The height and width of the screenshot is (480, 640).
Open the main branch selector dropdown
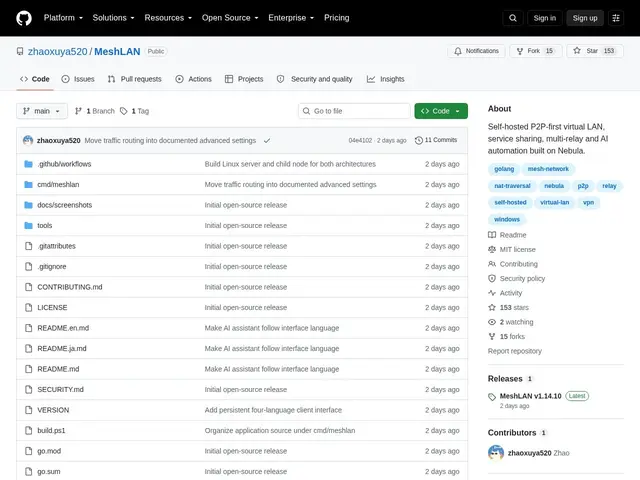click(x=42, y=111)
